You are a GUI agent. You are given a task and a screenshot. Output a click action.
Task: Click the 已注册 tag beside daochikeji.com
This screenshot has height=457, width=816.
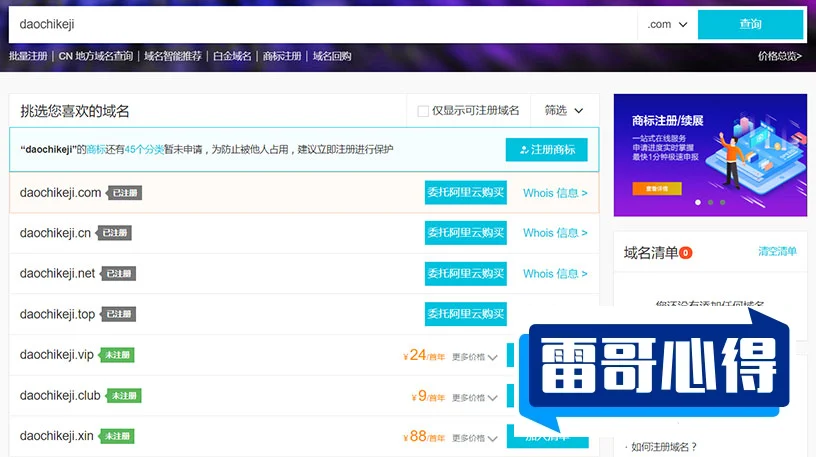click(x=124, y=193)
